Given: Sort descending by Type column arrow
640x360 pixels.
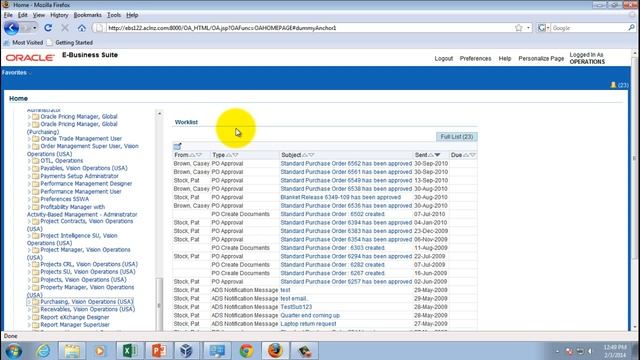Looking at the screenshot, I should coord(236,155).
